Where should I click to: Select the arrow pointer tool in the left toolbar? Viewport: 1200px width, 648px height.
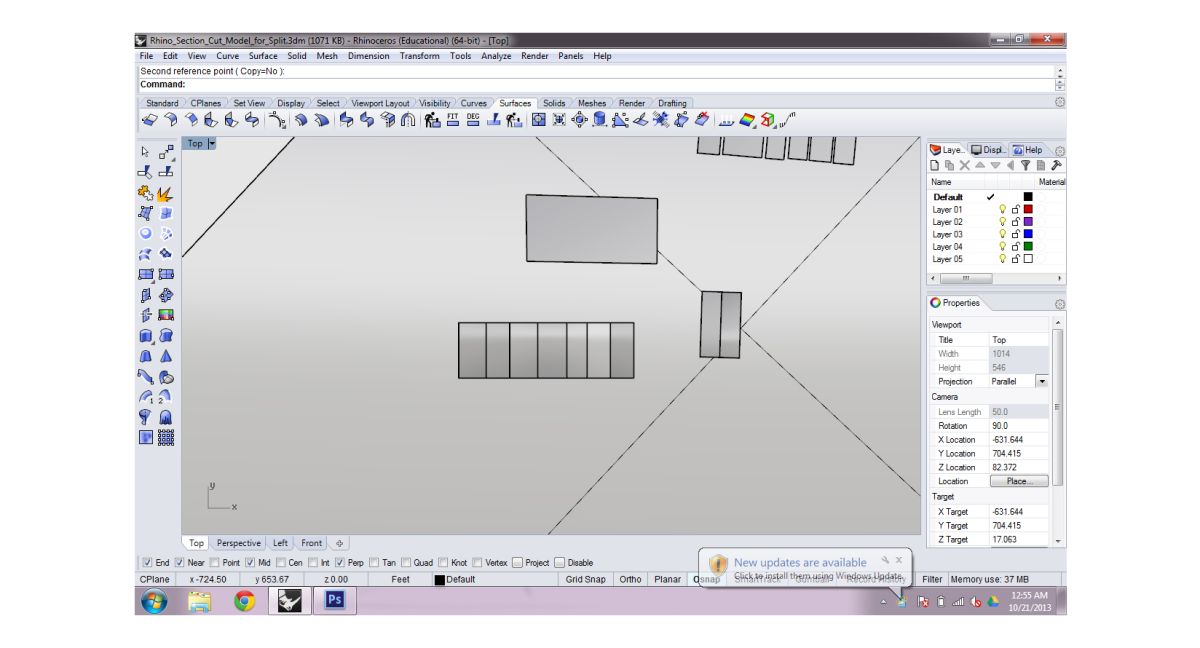(145, 152)
